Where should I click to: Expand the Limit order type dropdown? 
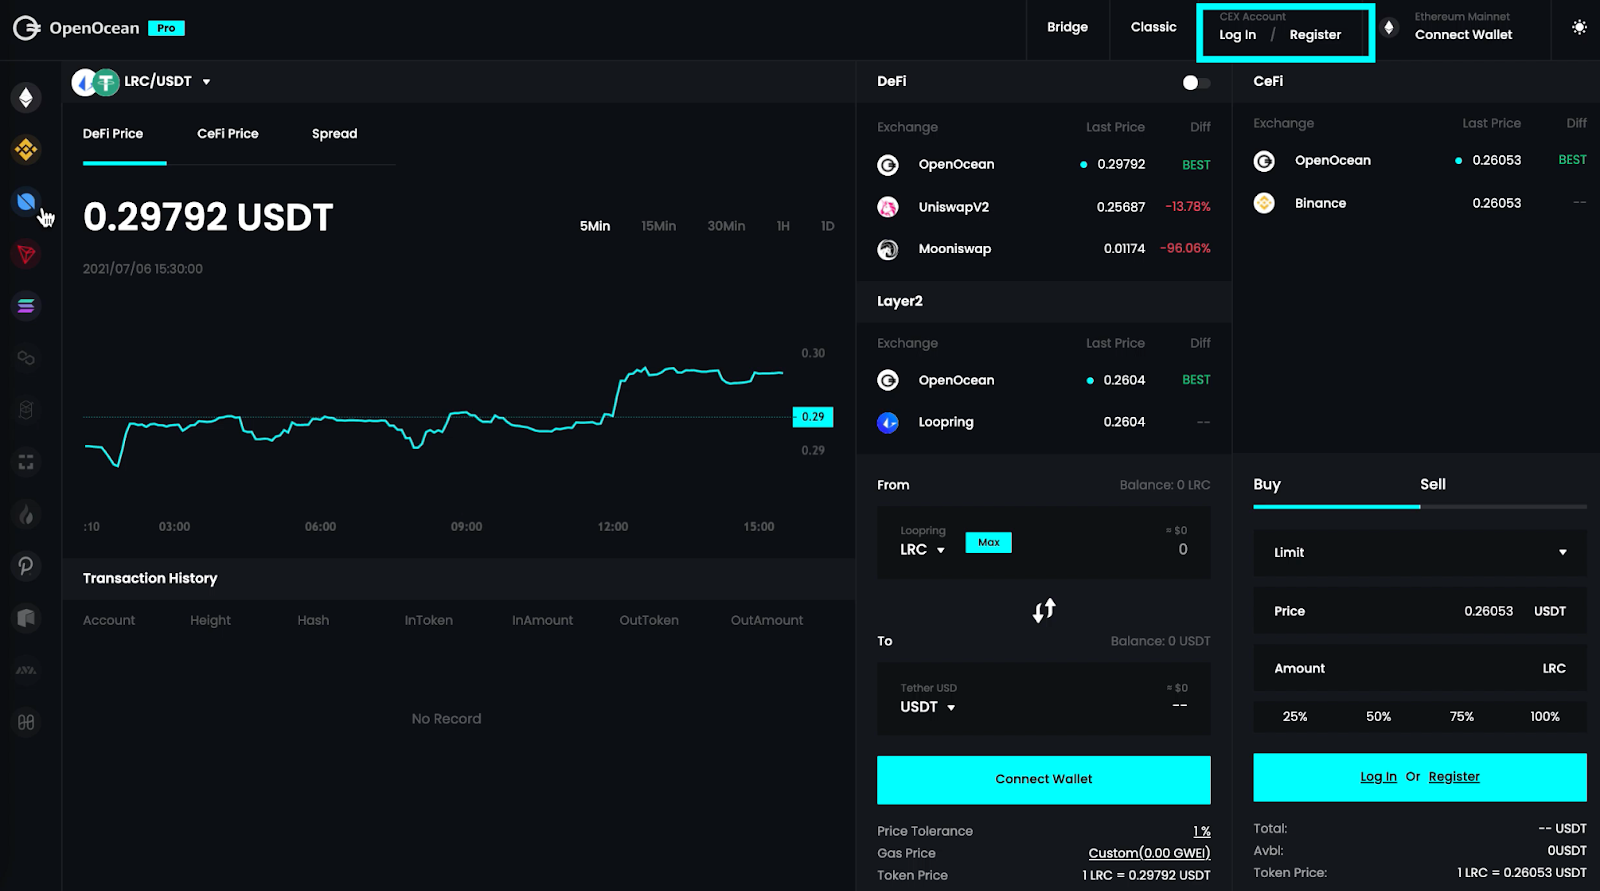click(x=1420, y=552)
